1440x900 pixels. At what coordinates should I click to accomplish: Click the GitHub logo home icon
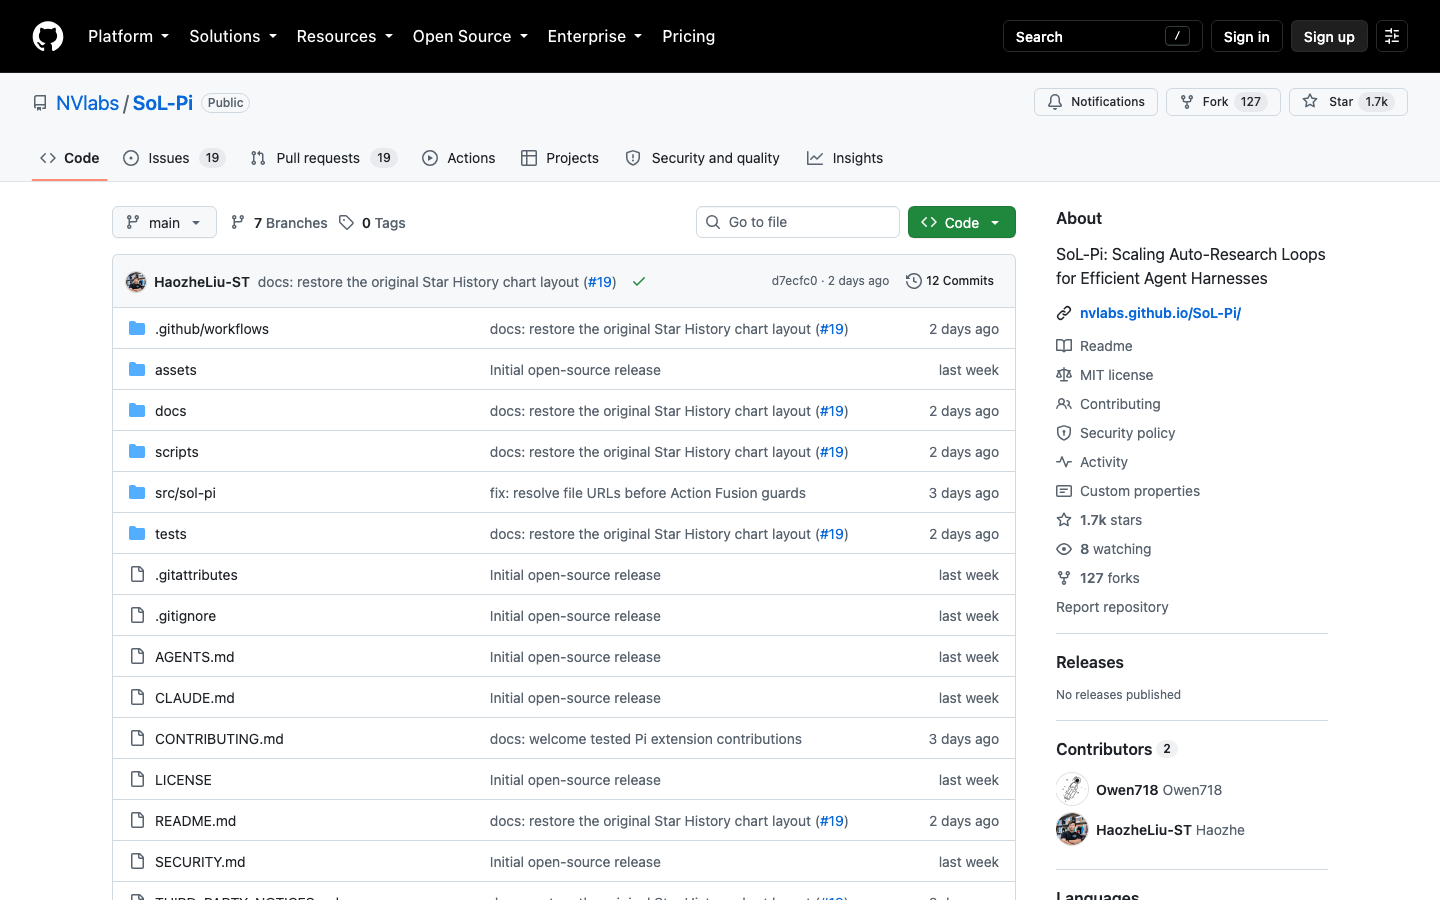coord(48,36)
